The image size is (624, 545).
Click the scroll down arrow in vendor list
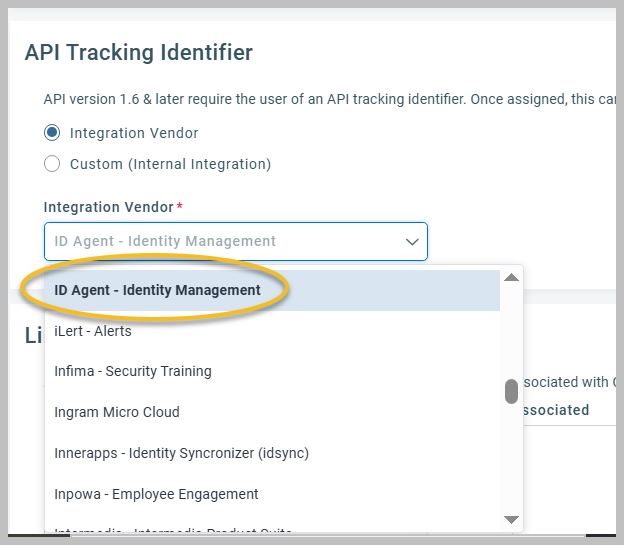pos(511,520)
